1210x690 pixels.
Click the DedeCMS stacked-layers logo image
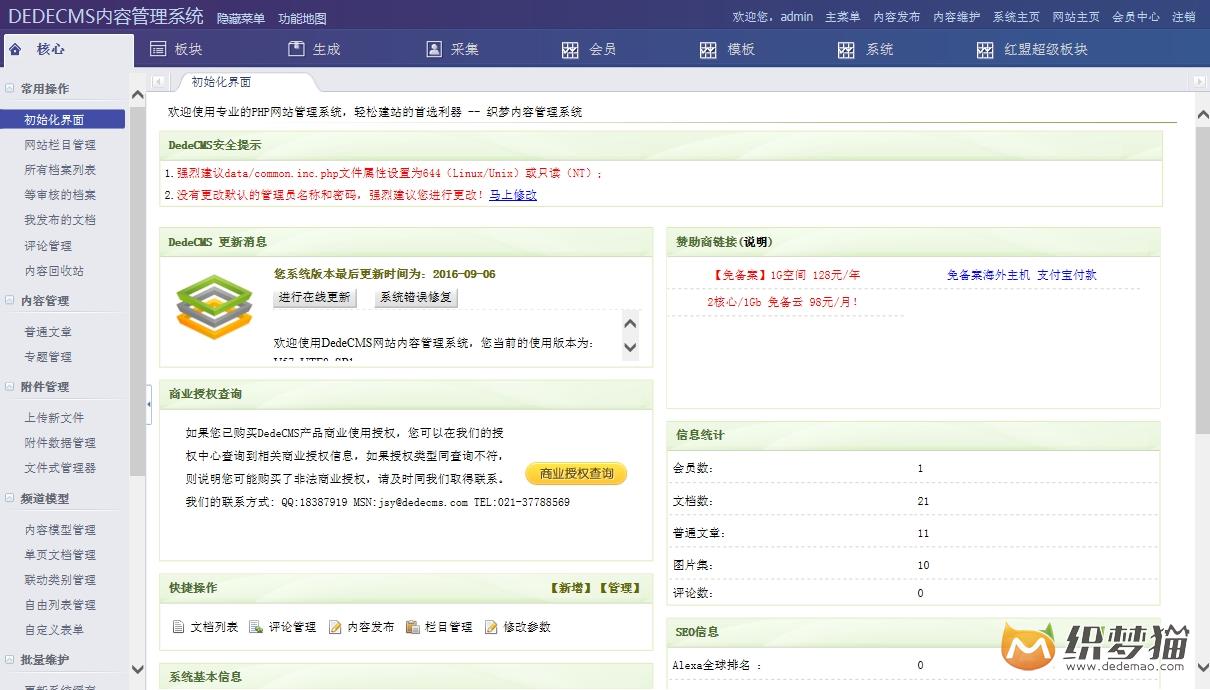[213, 305]
